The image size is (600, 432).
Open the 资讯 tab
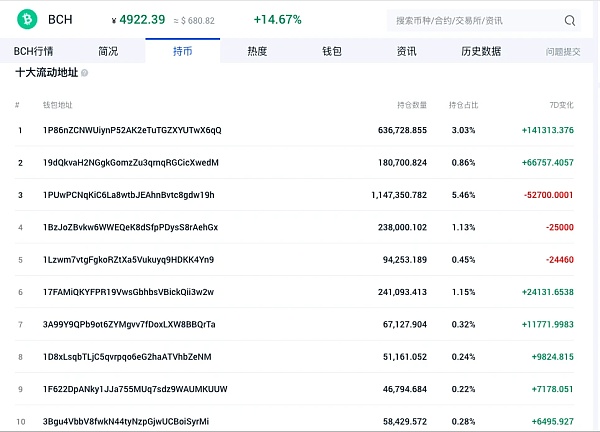pos(406,51)
